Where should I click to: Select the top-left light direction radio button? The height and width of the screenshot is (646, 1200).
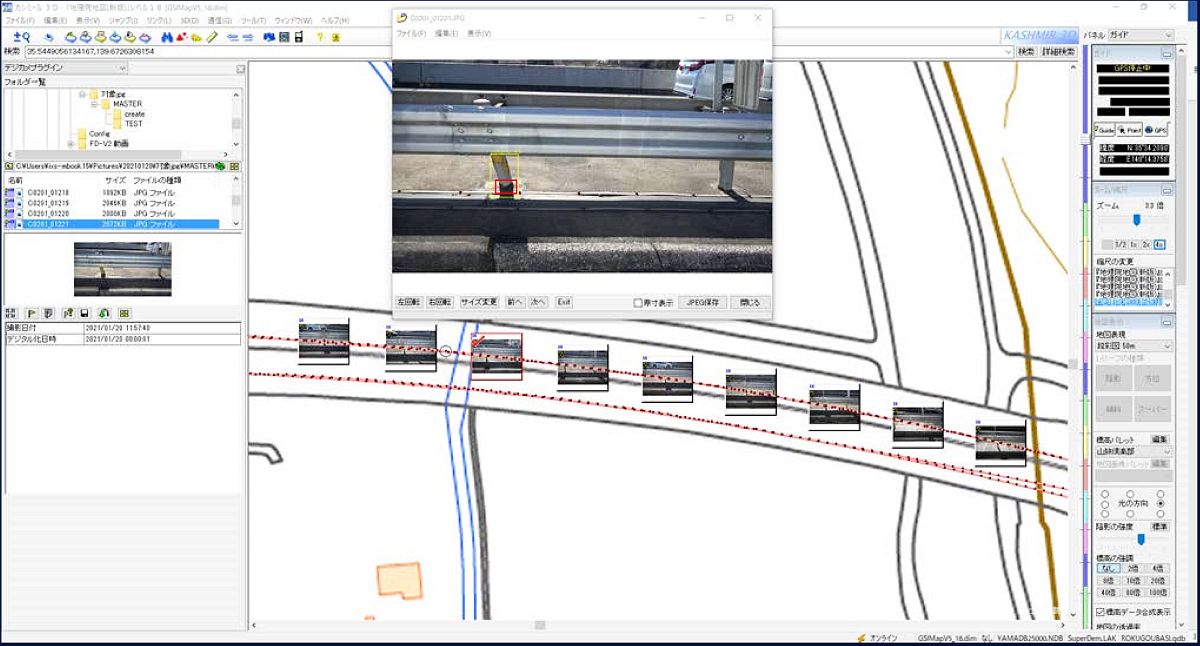[x=1104, y=493]
